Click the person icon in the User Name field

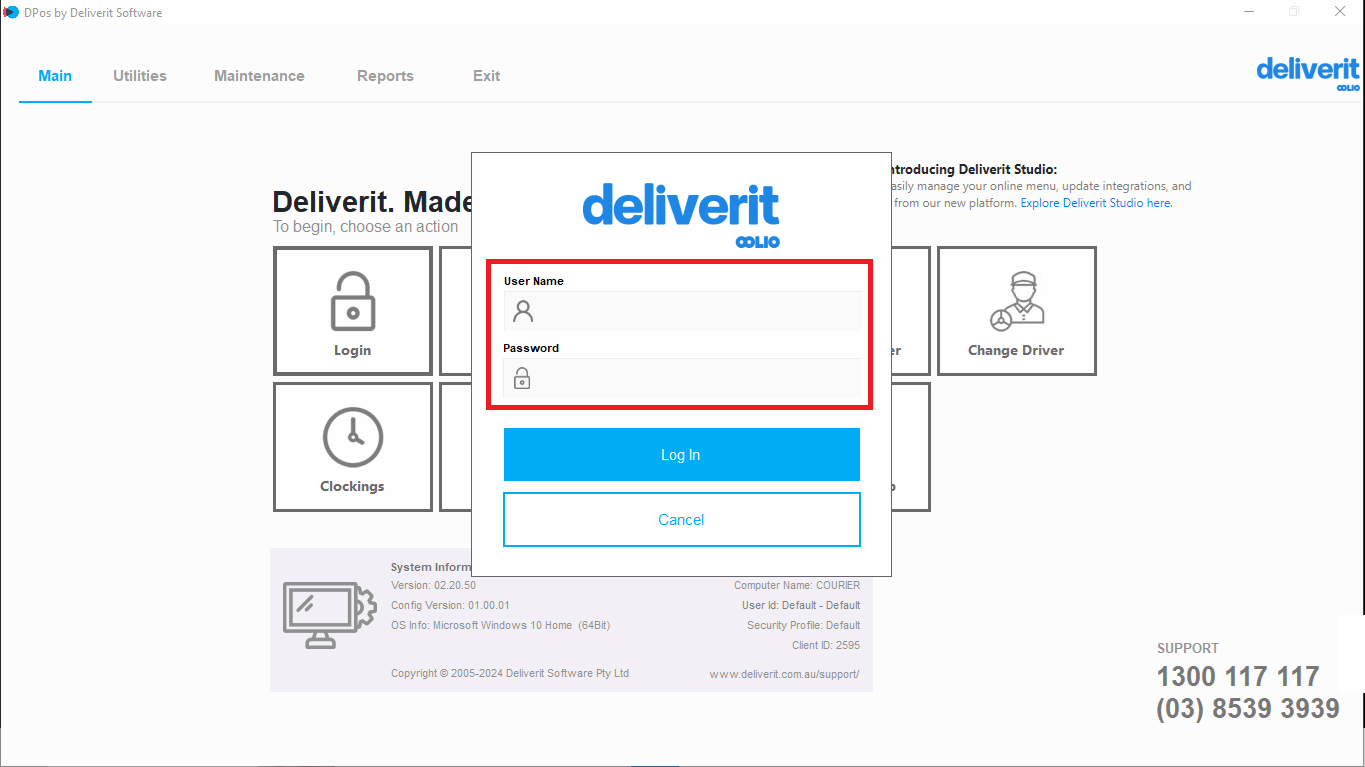(522, 311)
